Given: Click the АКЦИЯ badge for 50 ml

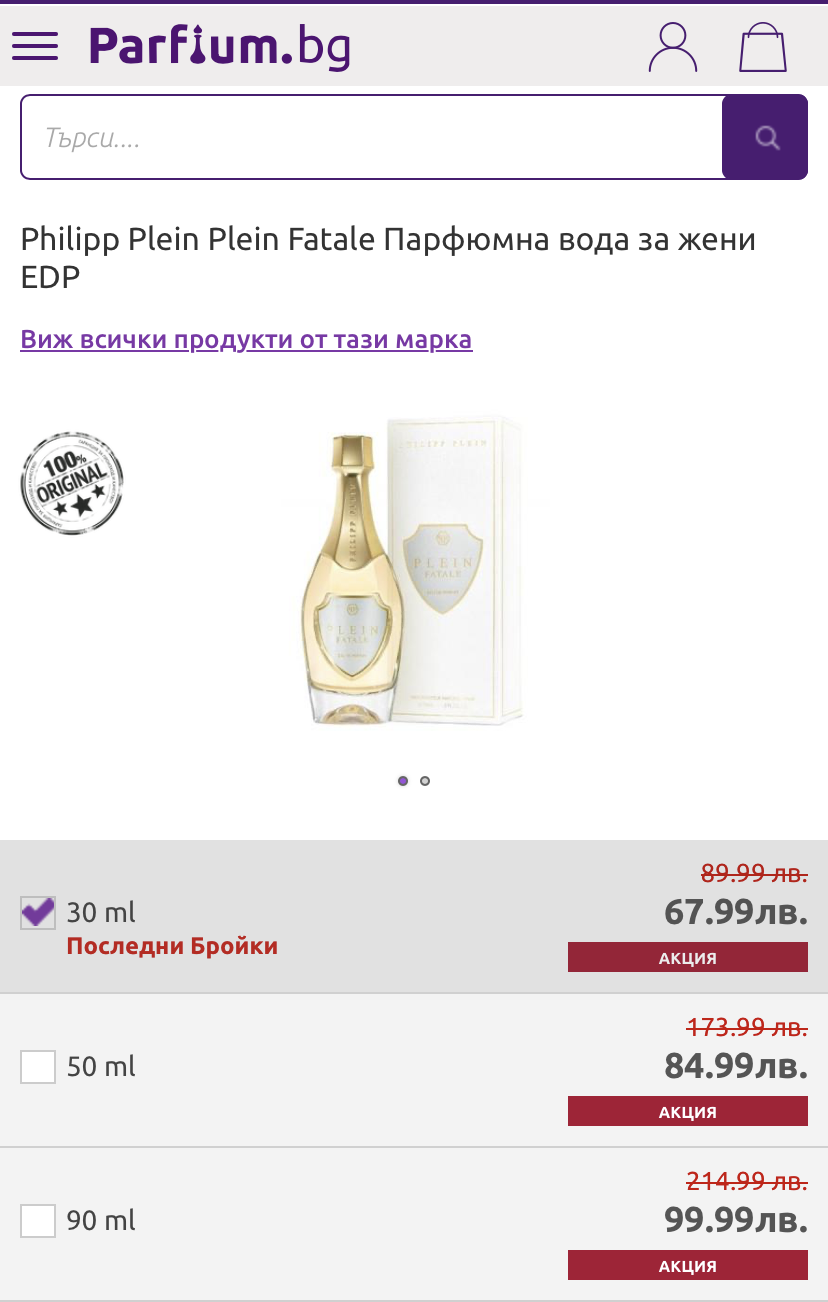Looking at the screenshot, I should [687, 1112].
